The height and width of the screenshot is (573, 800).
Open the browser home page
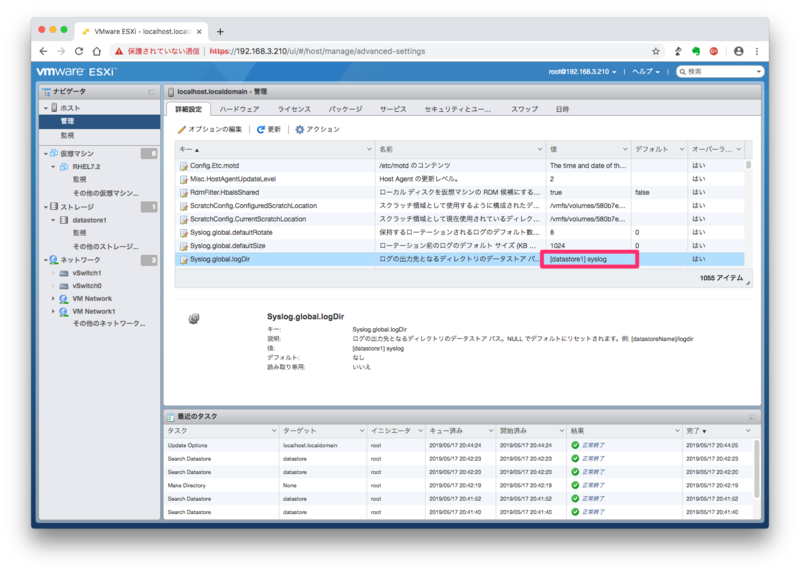coord(97,51)
